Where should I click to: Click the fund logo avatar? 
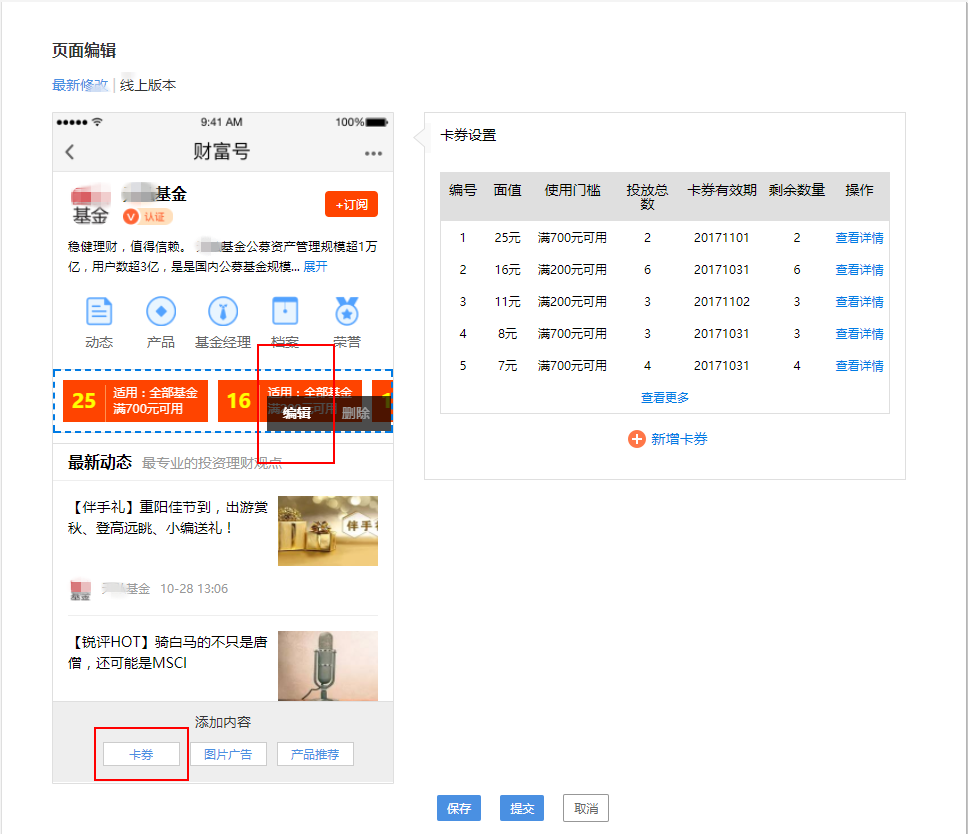click(x=91, y=204)
